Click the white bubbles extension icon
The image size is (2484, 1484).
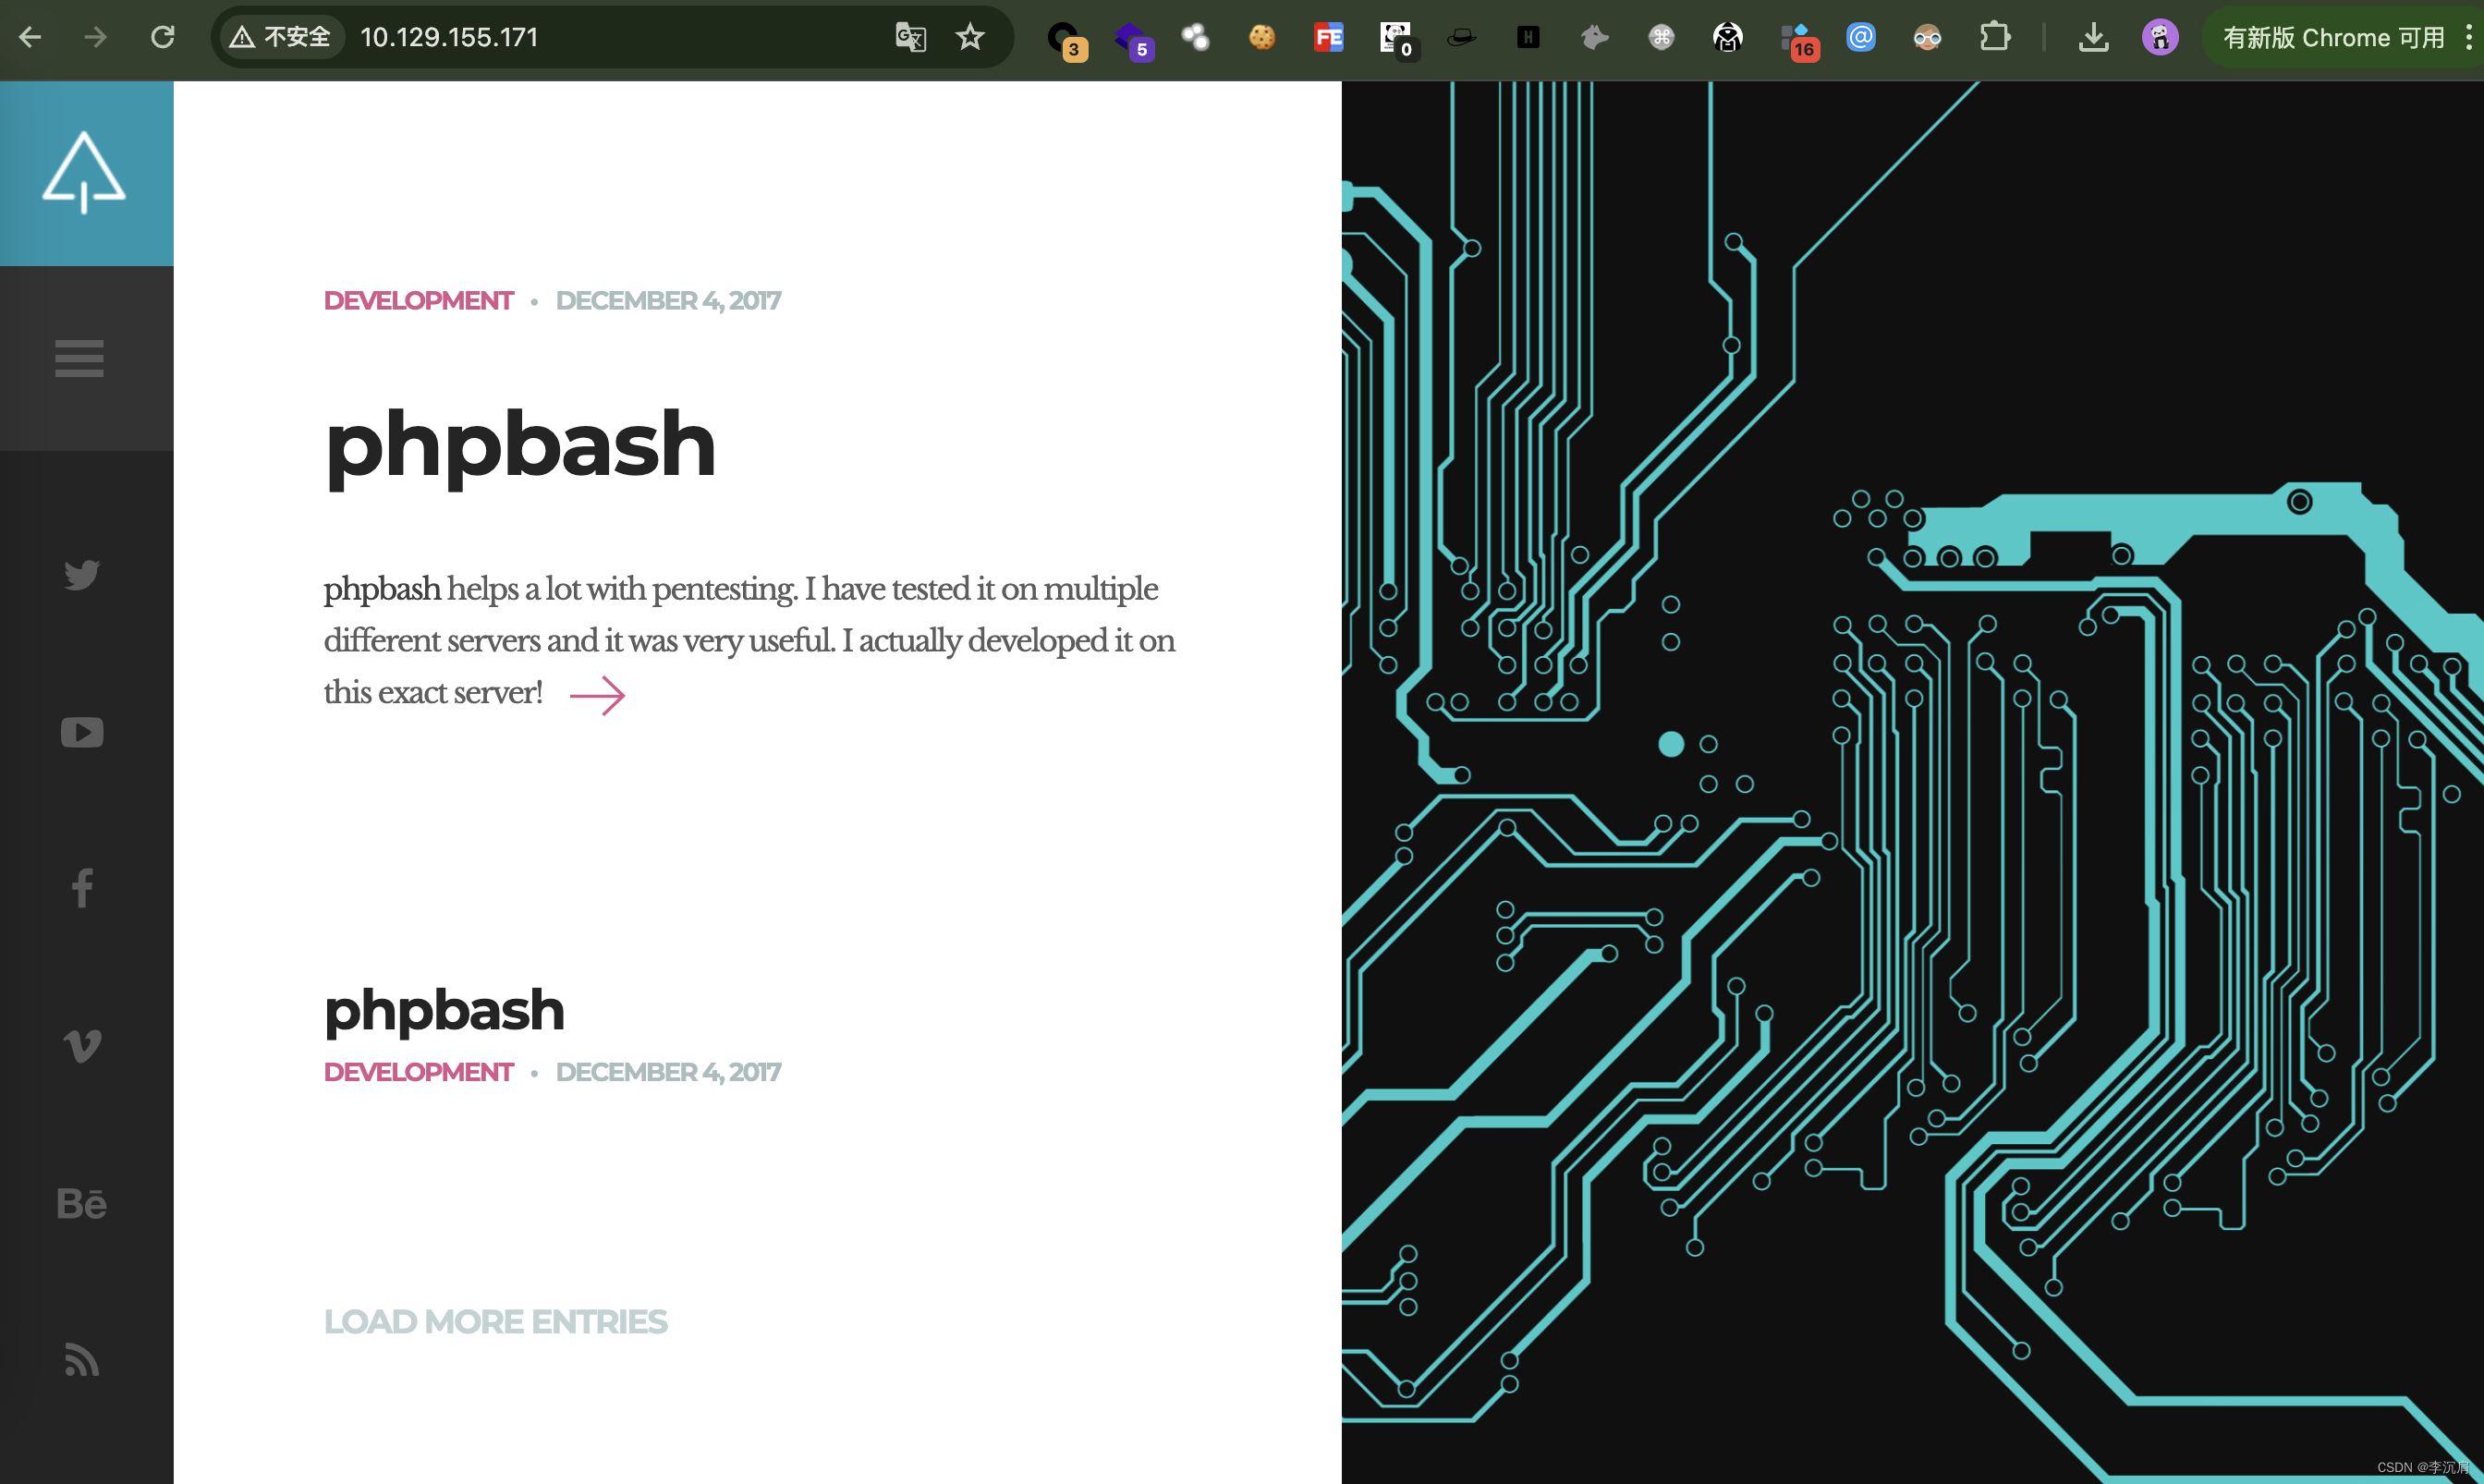pyautogui.click(x=1195, y=38)
